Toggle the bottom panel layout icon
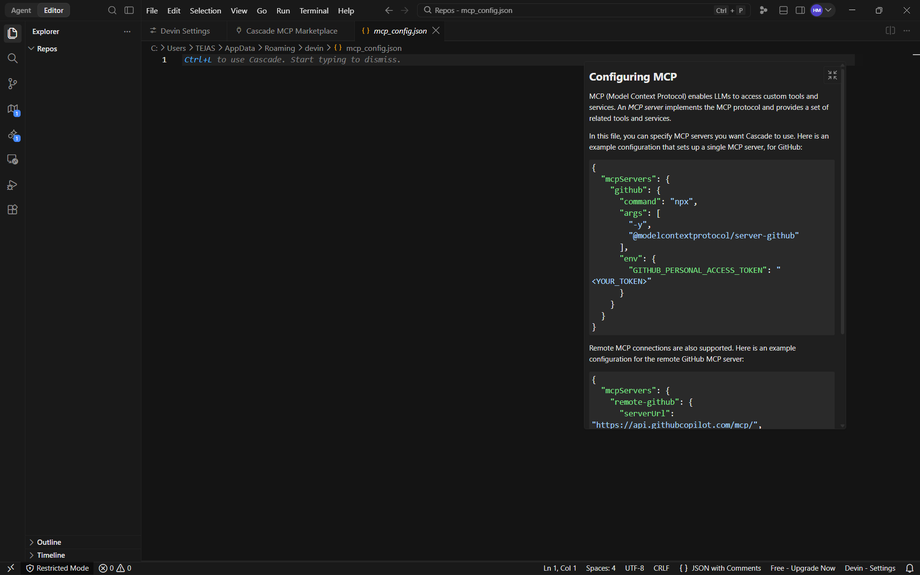 pyautogui.click(x=783, y=11)
